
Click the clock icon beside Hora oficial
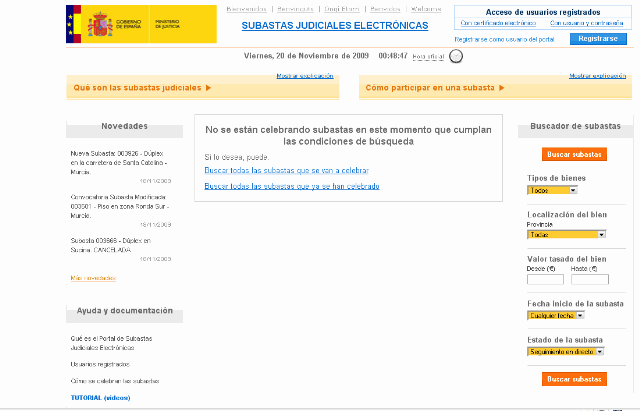(456, 56)
